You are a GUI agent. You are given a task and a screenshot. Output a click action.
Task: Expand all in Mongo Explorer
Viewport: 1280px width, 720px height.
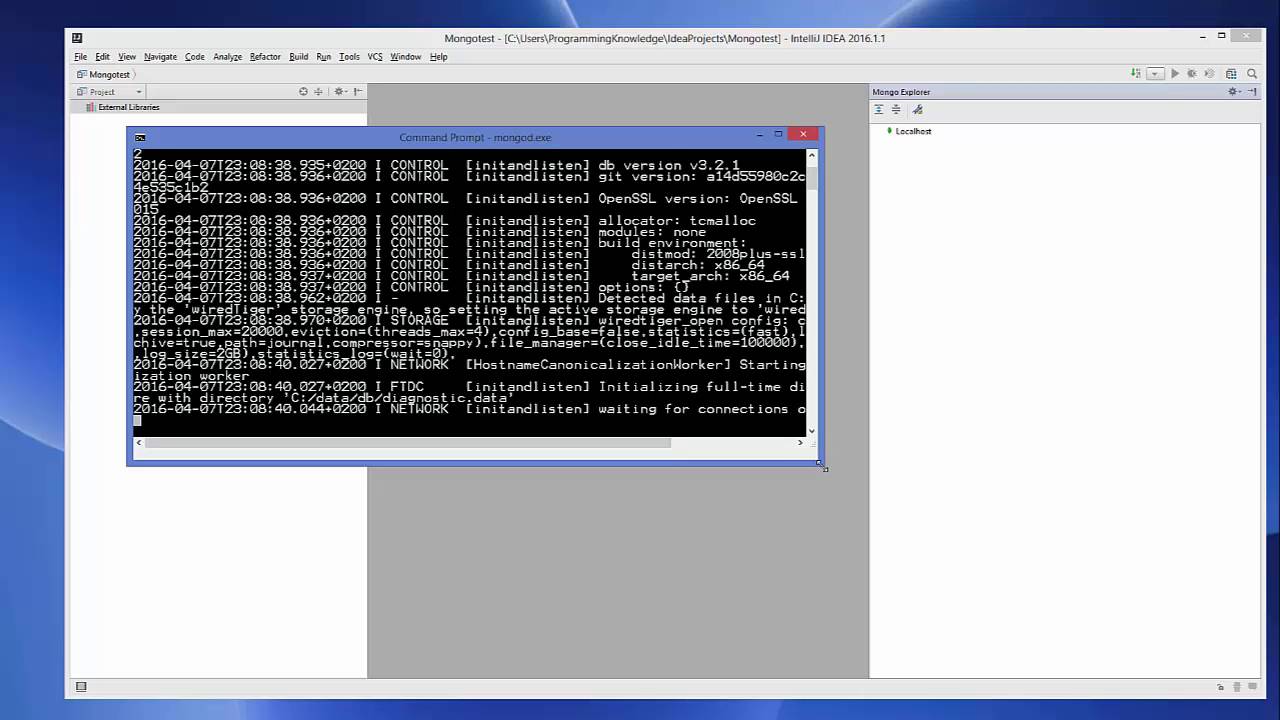879,110
